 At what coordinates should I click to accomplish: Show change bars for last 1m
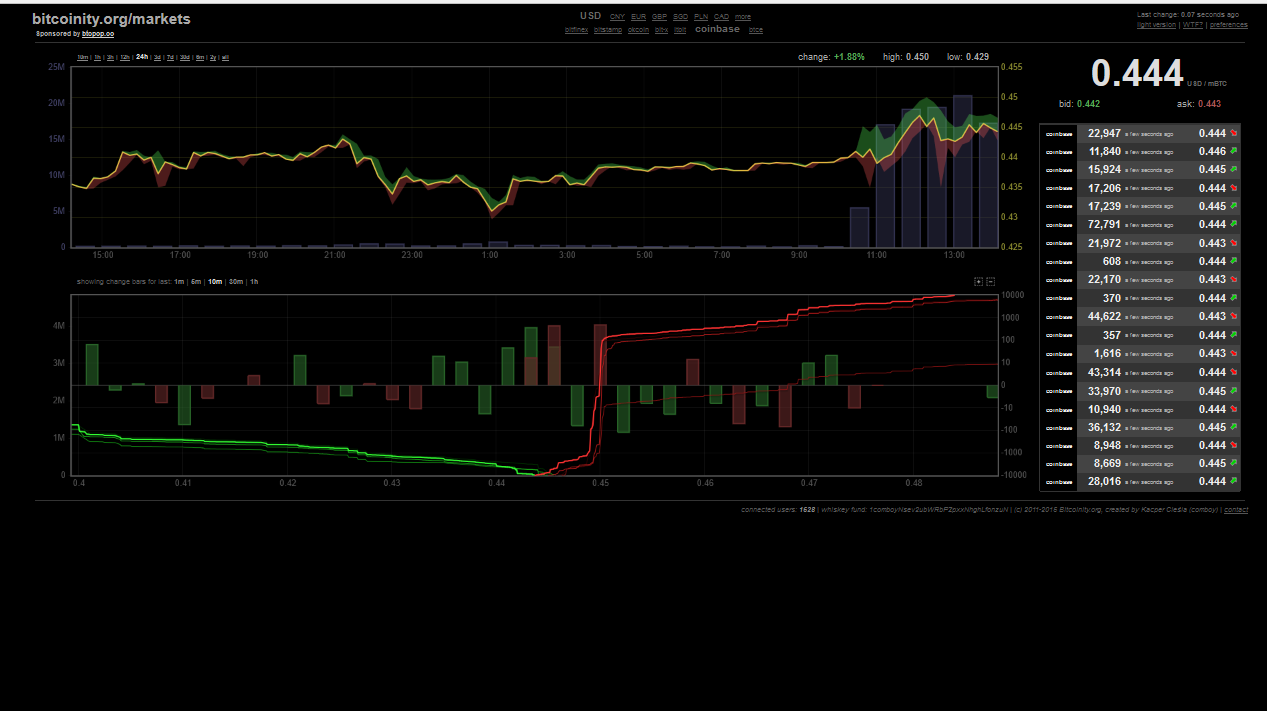pos(179,282)
